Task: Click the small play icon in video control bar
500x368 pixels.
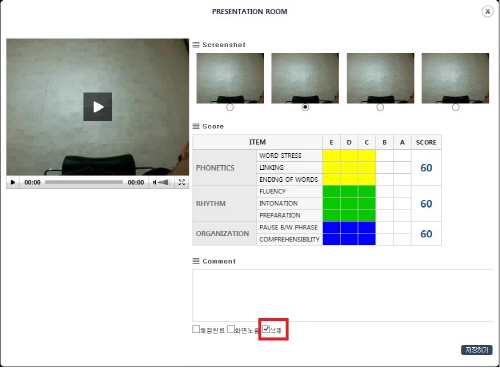Action: pos(13,182)
